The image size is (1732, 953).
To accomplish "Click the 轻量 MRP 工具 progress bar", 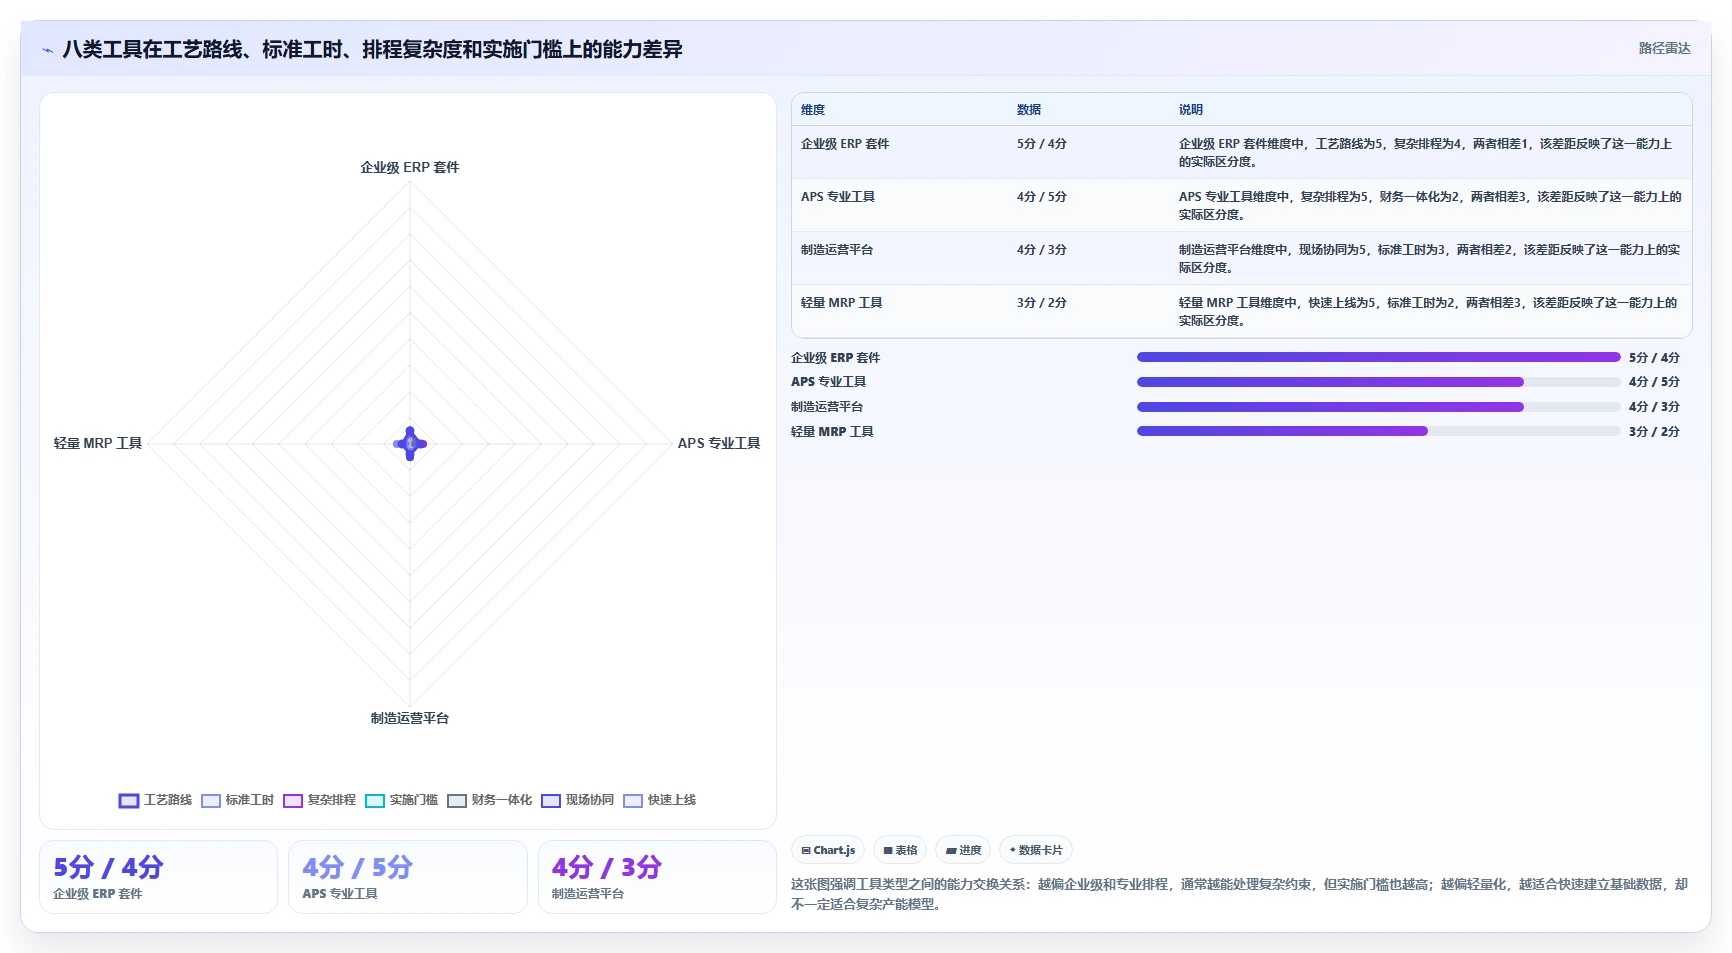I will click(1378, 431).
